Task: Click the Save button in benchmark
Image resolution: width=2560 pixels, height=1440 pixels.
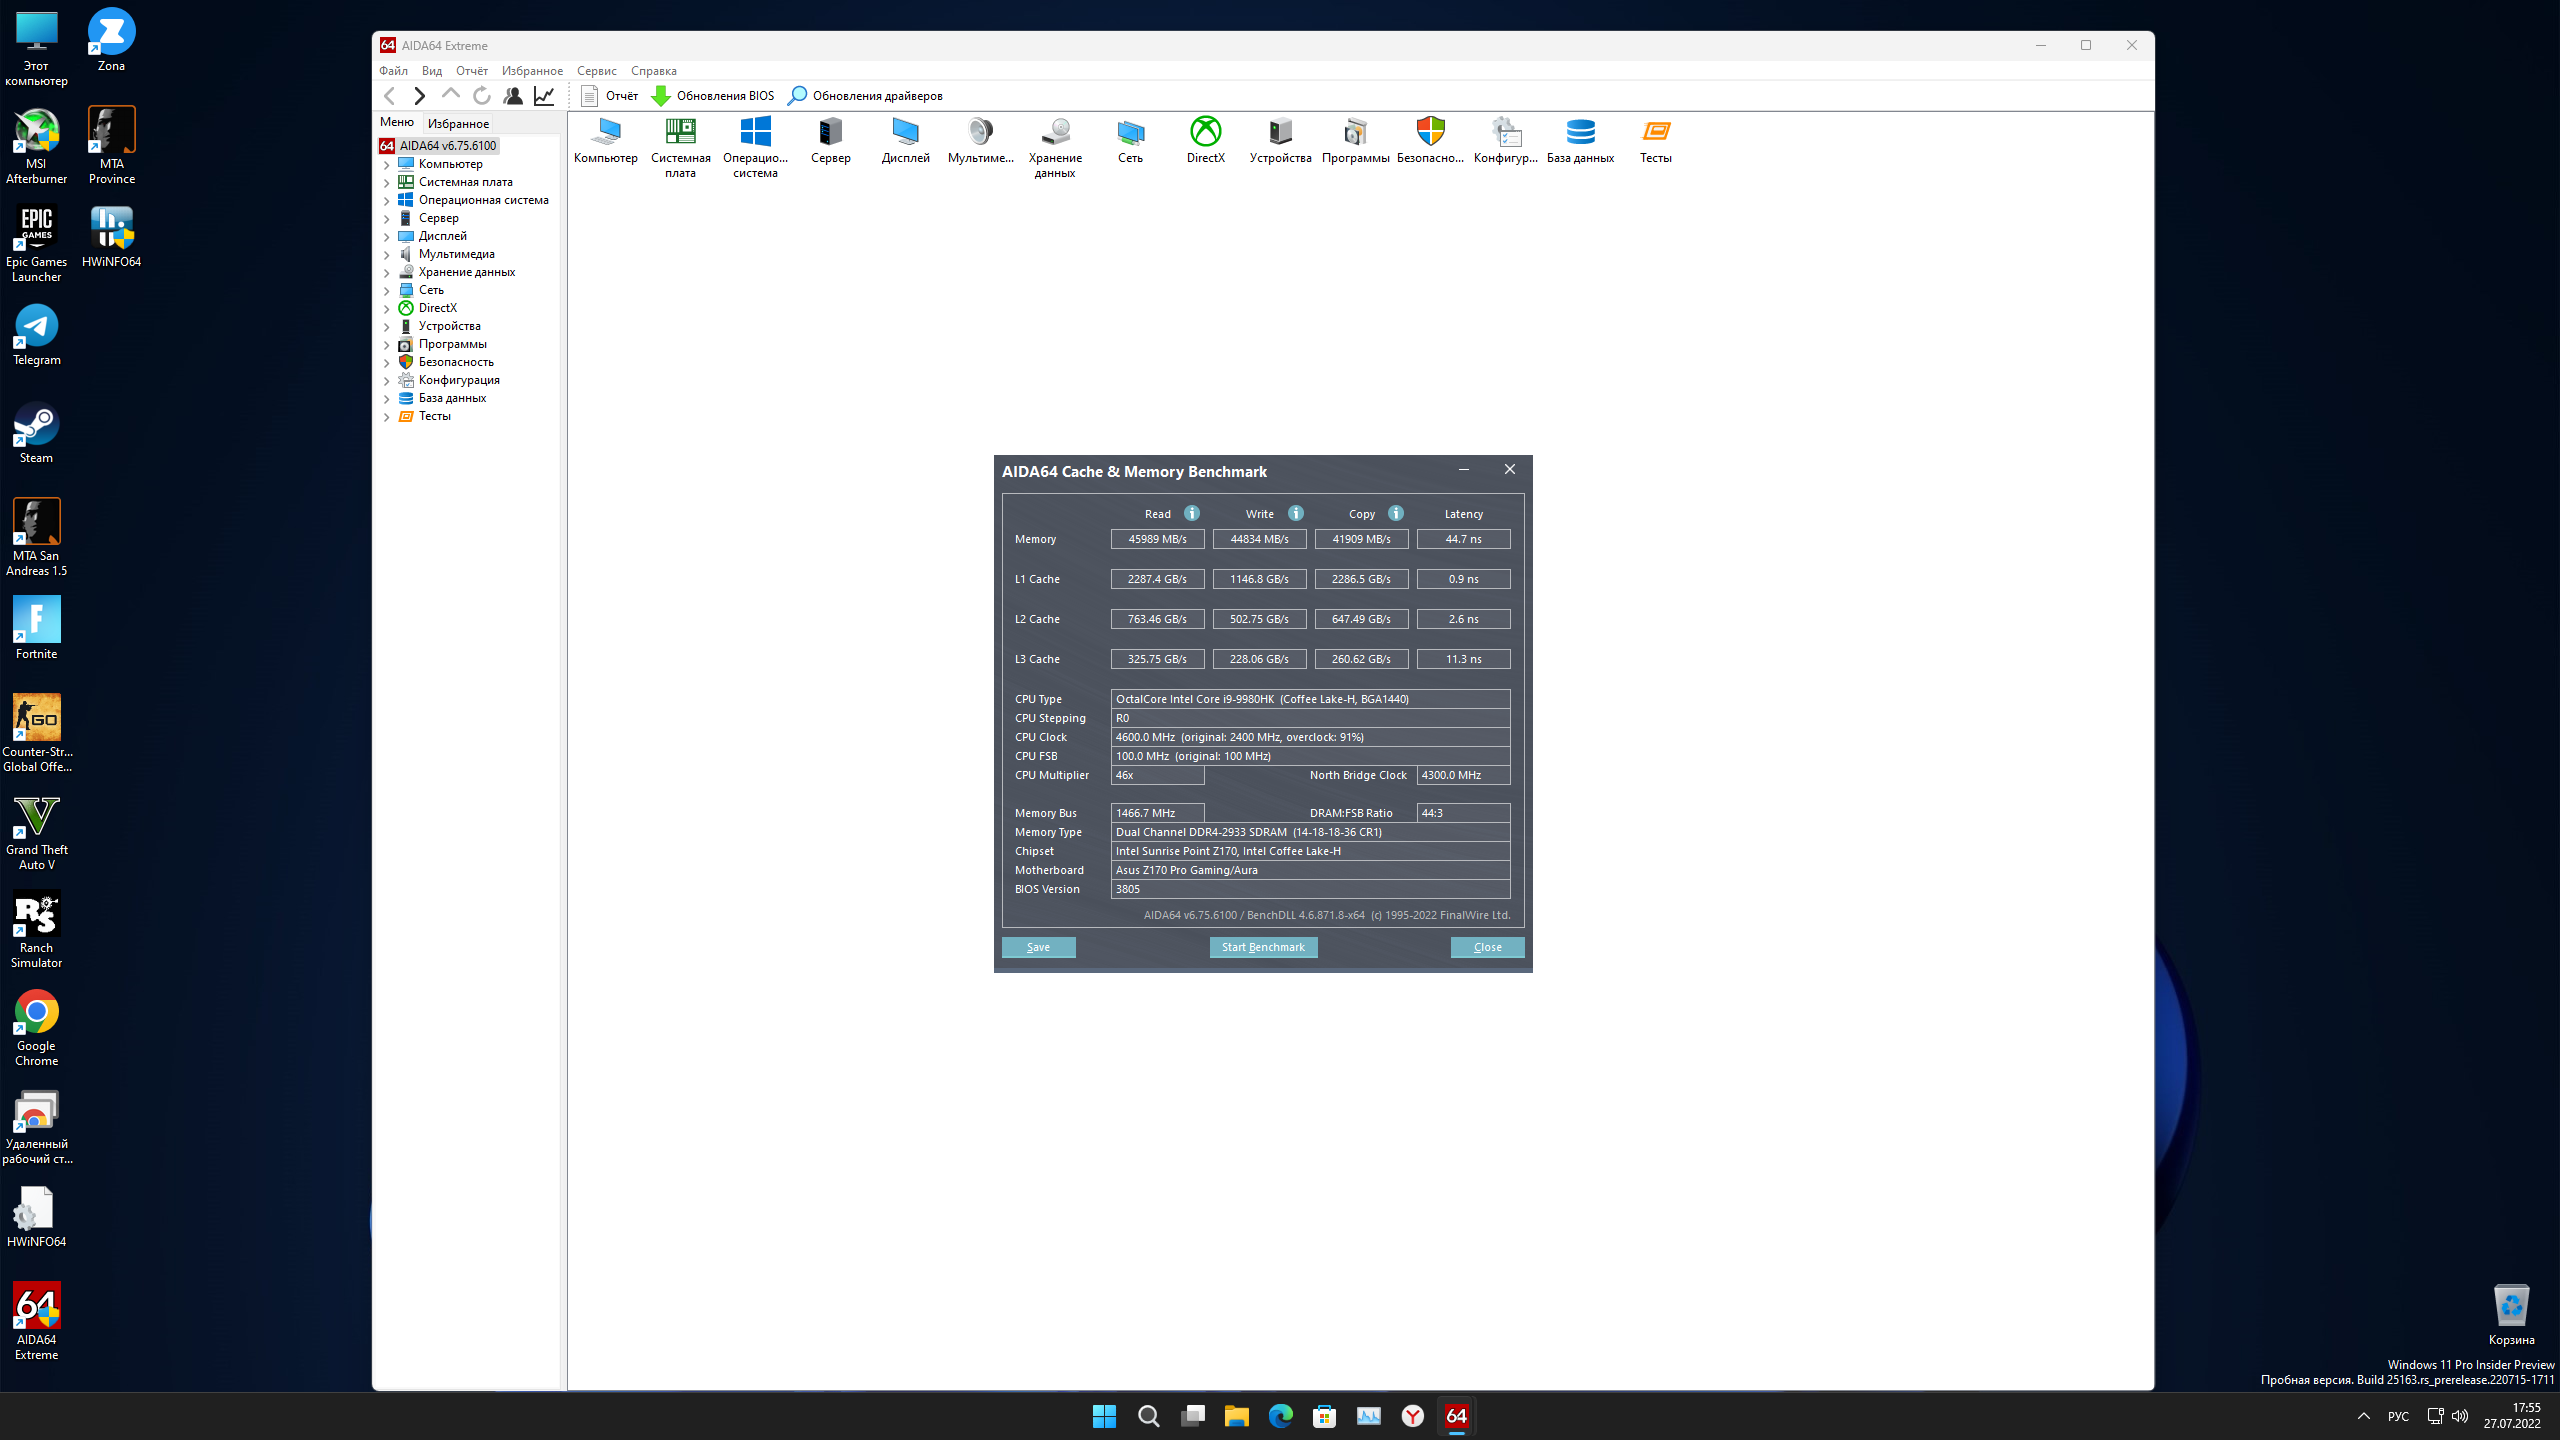Action: 1038,947
